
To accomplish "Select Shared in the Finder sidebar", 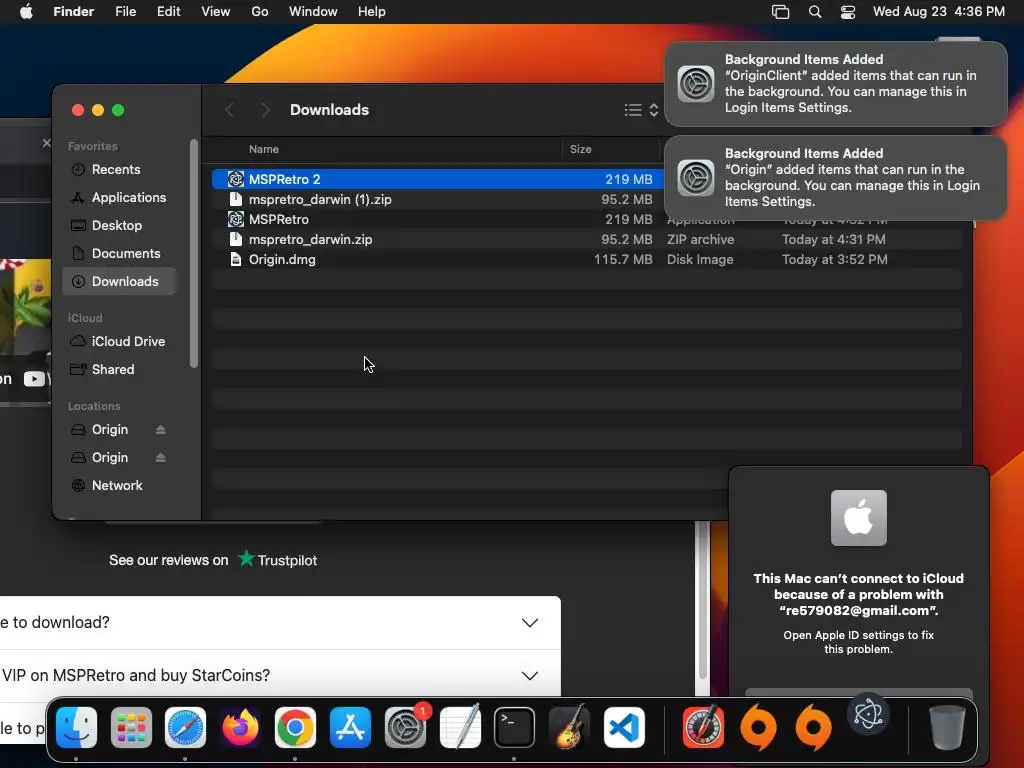I will tap(120, 370).
